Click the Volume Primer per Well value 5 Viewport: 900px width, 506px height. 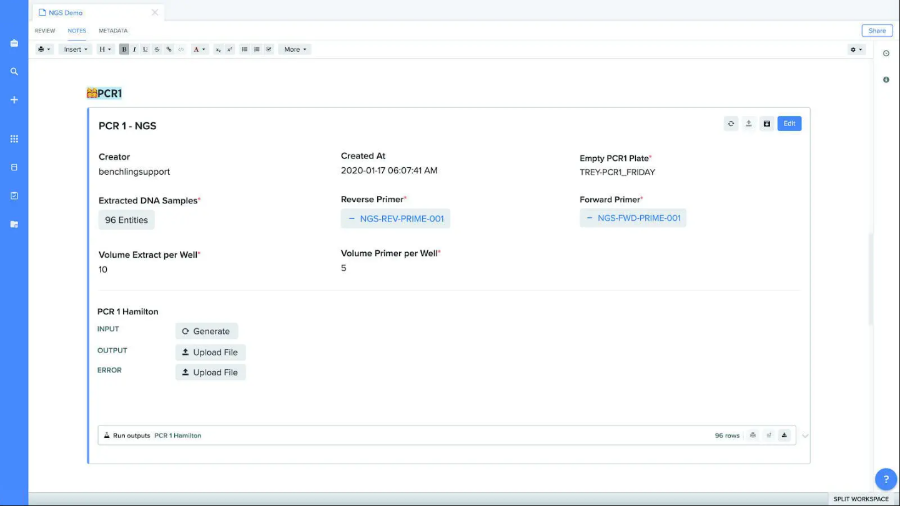pos(343,268)
